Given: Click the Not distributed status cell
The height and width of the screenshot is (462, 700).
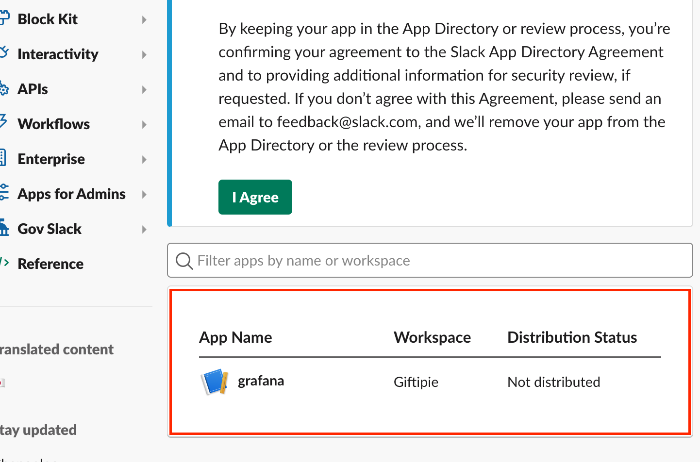Looking at the screenshot, I should pos(554,382).
